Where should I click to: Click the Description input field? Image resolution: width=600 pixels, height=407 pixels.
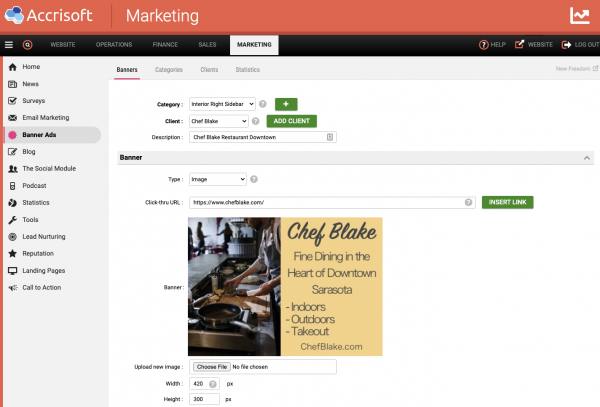(x=263, y=137)
